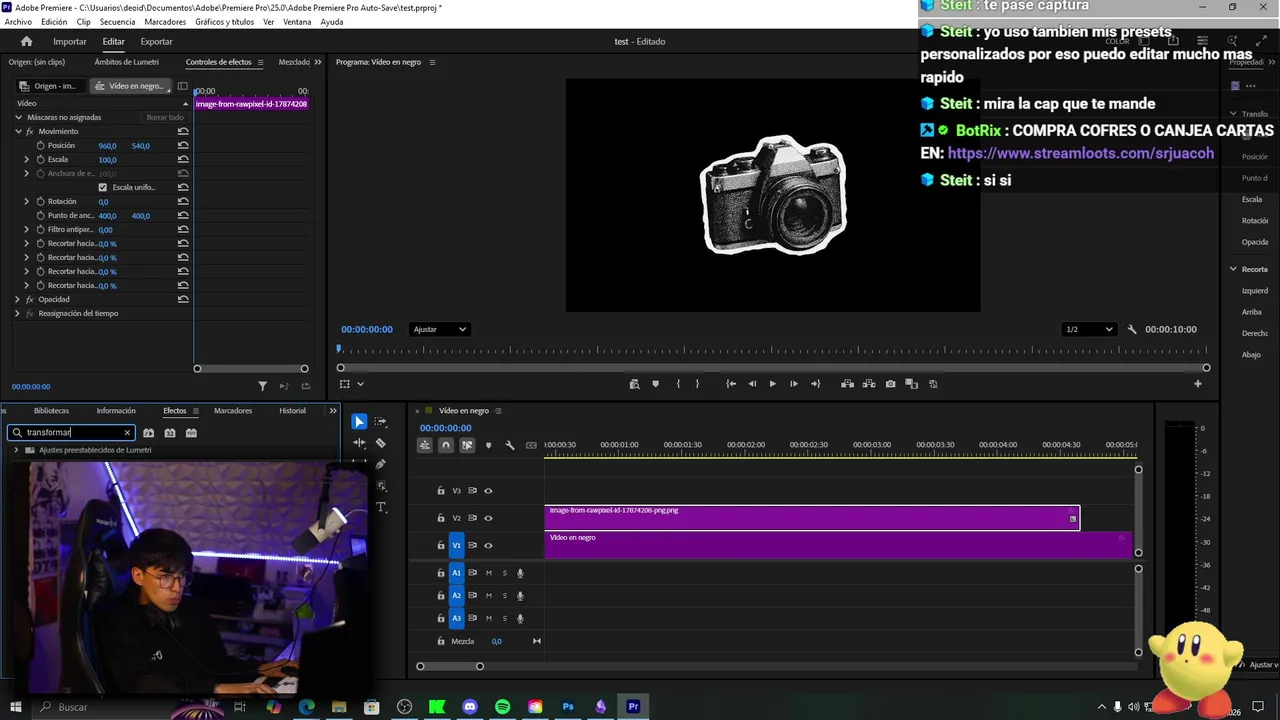
Task: Expand Reasignación del tiempo group
Action: [x=17, y=313]
